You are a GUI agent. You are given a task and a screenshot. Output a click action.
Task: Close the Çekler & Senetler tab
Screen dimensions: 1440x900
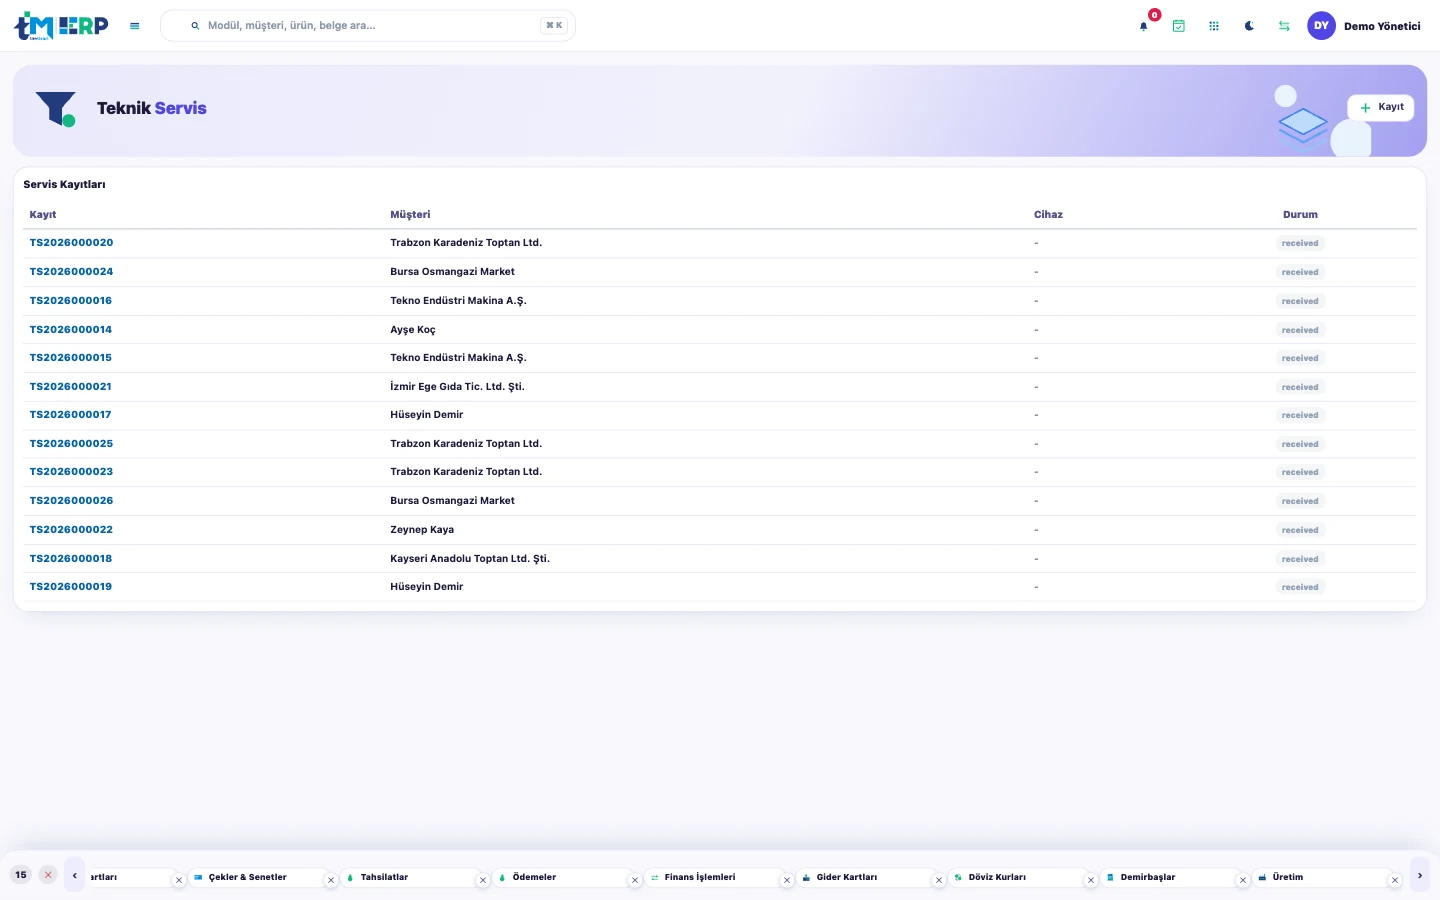[x=331, y=880]
